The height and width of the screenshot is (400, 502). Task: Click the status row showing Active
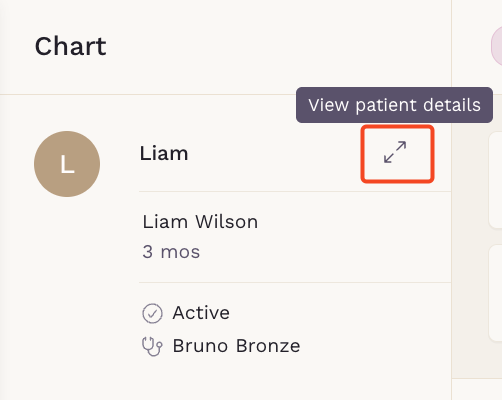[295, 313]
